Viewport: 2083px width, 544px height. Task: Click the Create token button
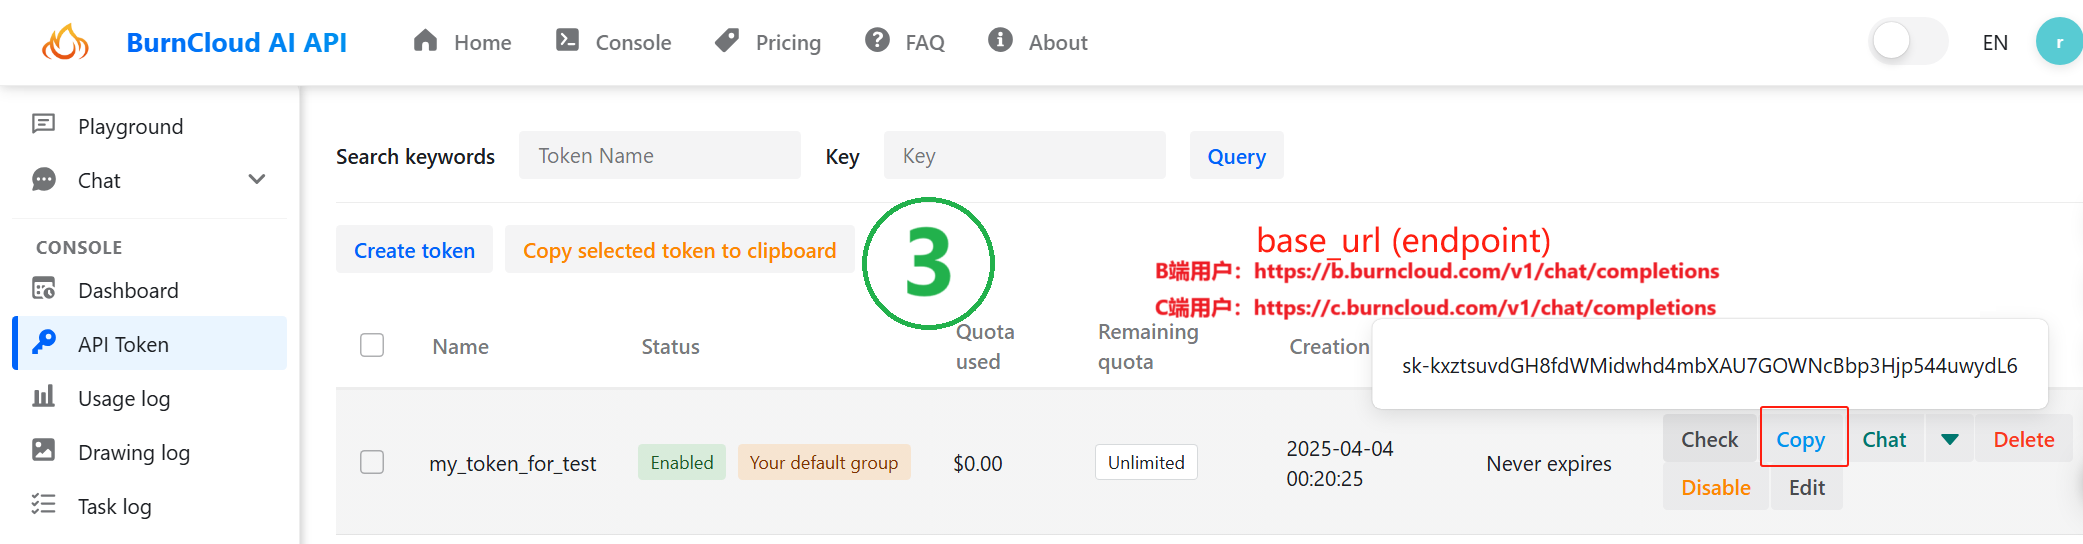pyautogui.click(x=414, y=250)
